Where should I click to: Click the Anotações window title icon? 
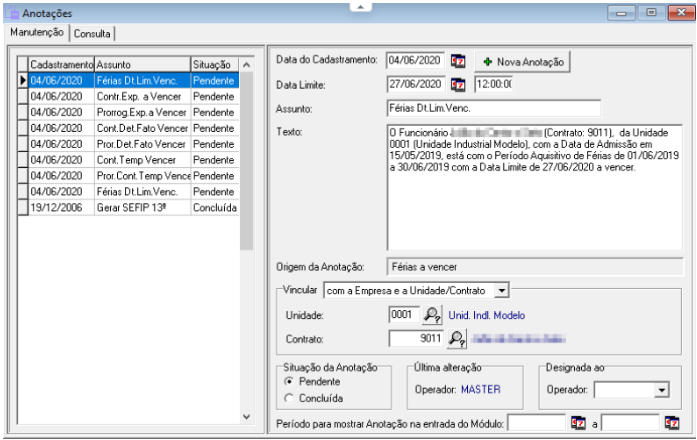(x=12, y=13)
